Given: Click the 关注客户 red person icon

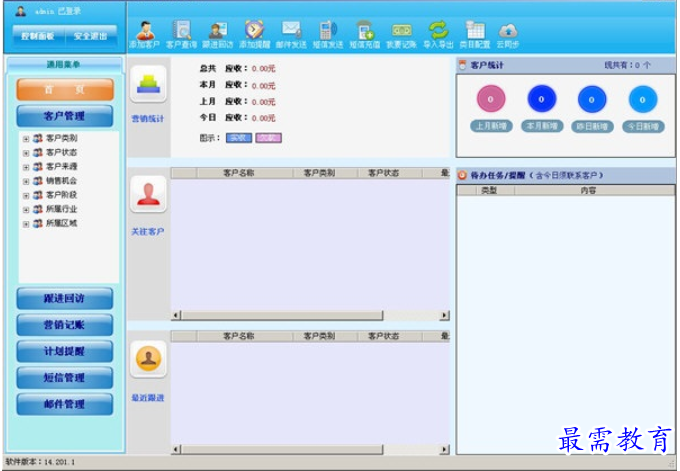Looking at the screenshot, I should 149,195.
